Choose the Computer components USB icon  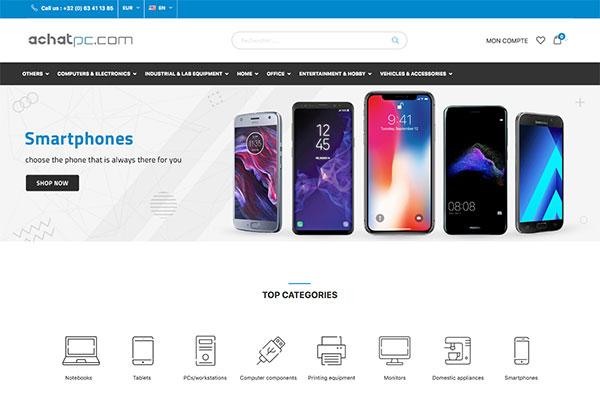pos(271,350)
